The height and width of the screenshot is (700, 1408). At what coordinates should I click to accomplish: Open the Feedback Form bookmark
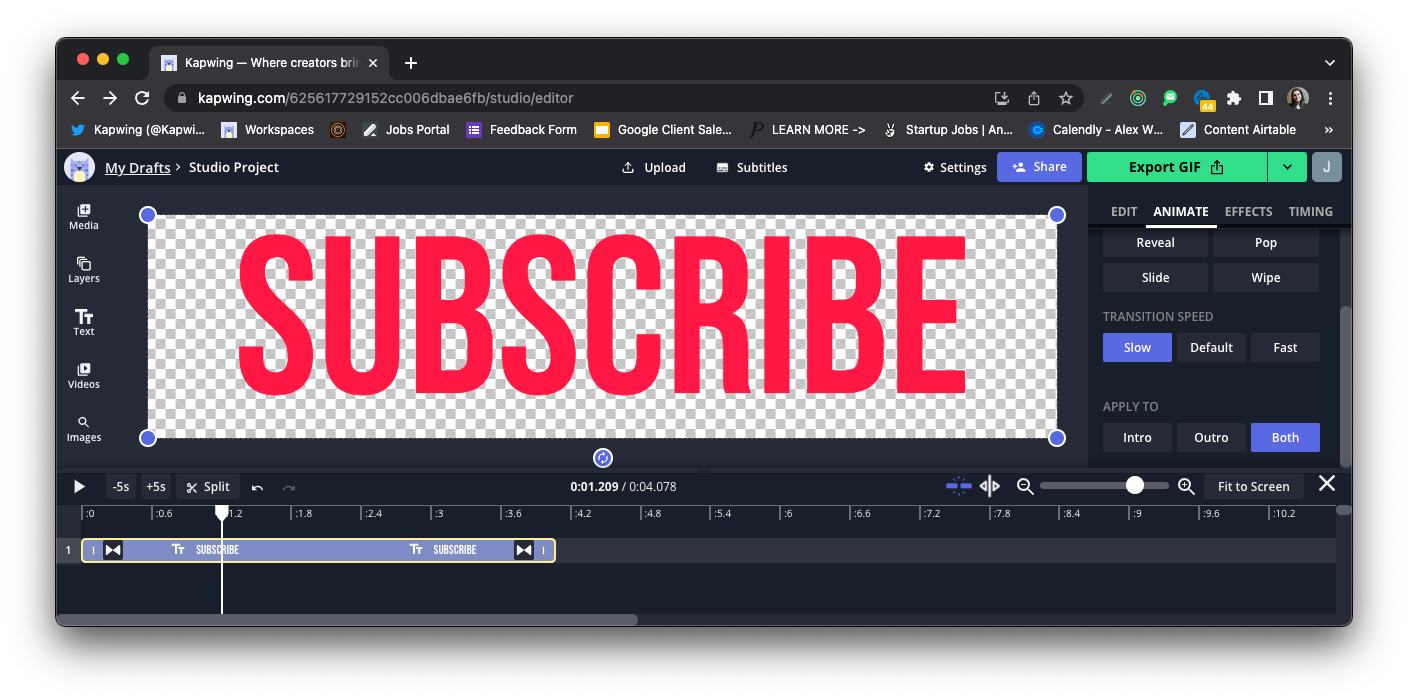(x=522, y=130)
